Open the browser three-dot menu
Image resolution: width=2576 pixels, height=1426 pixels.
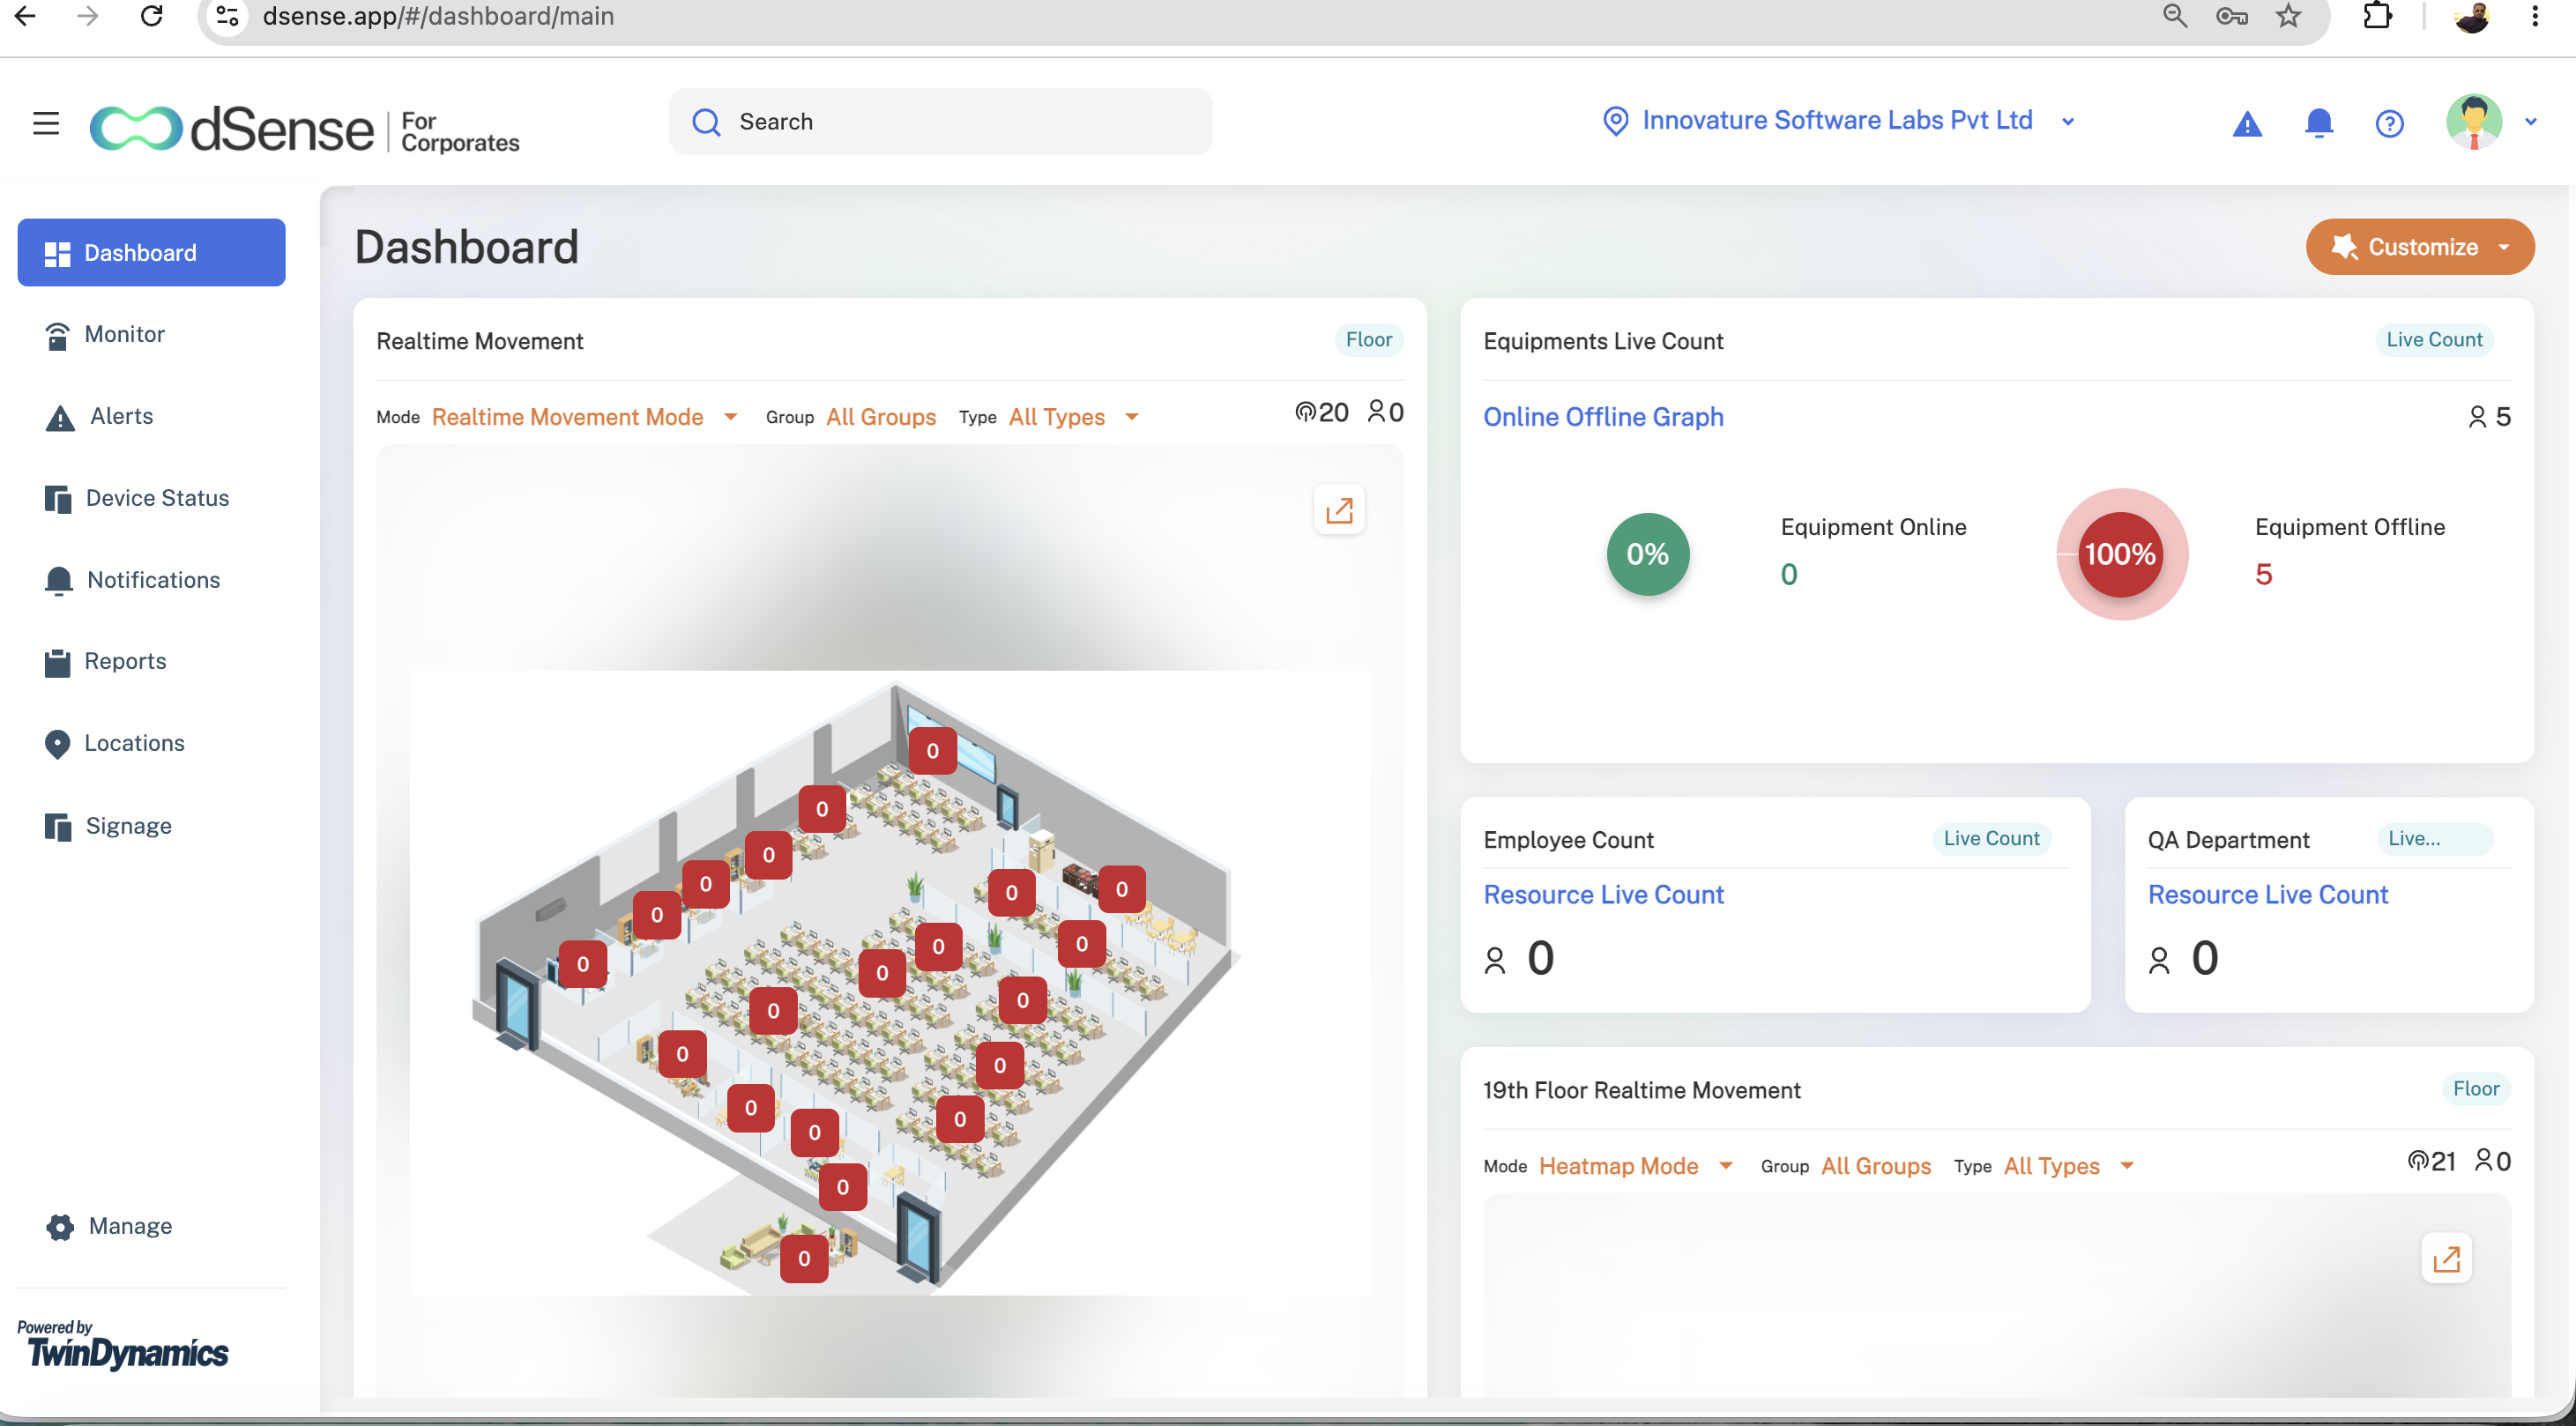[x=2534, y=16]
